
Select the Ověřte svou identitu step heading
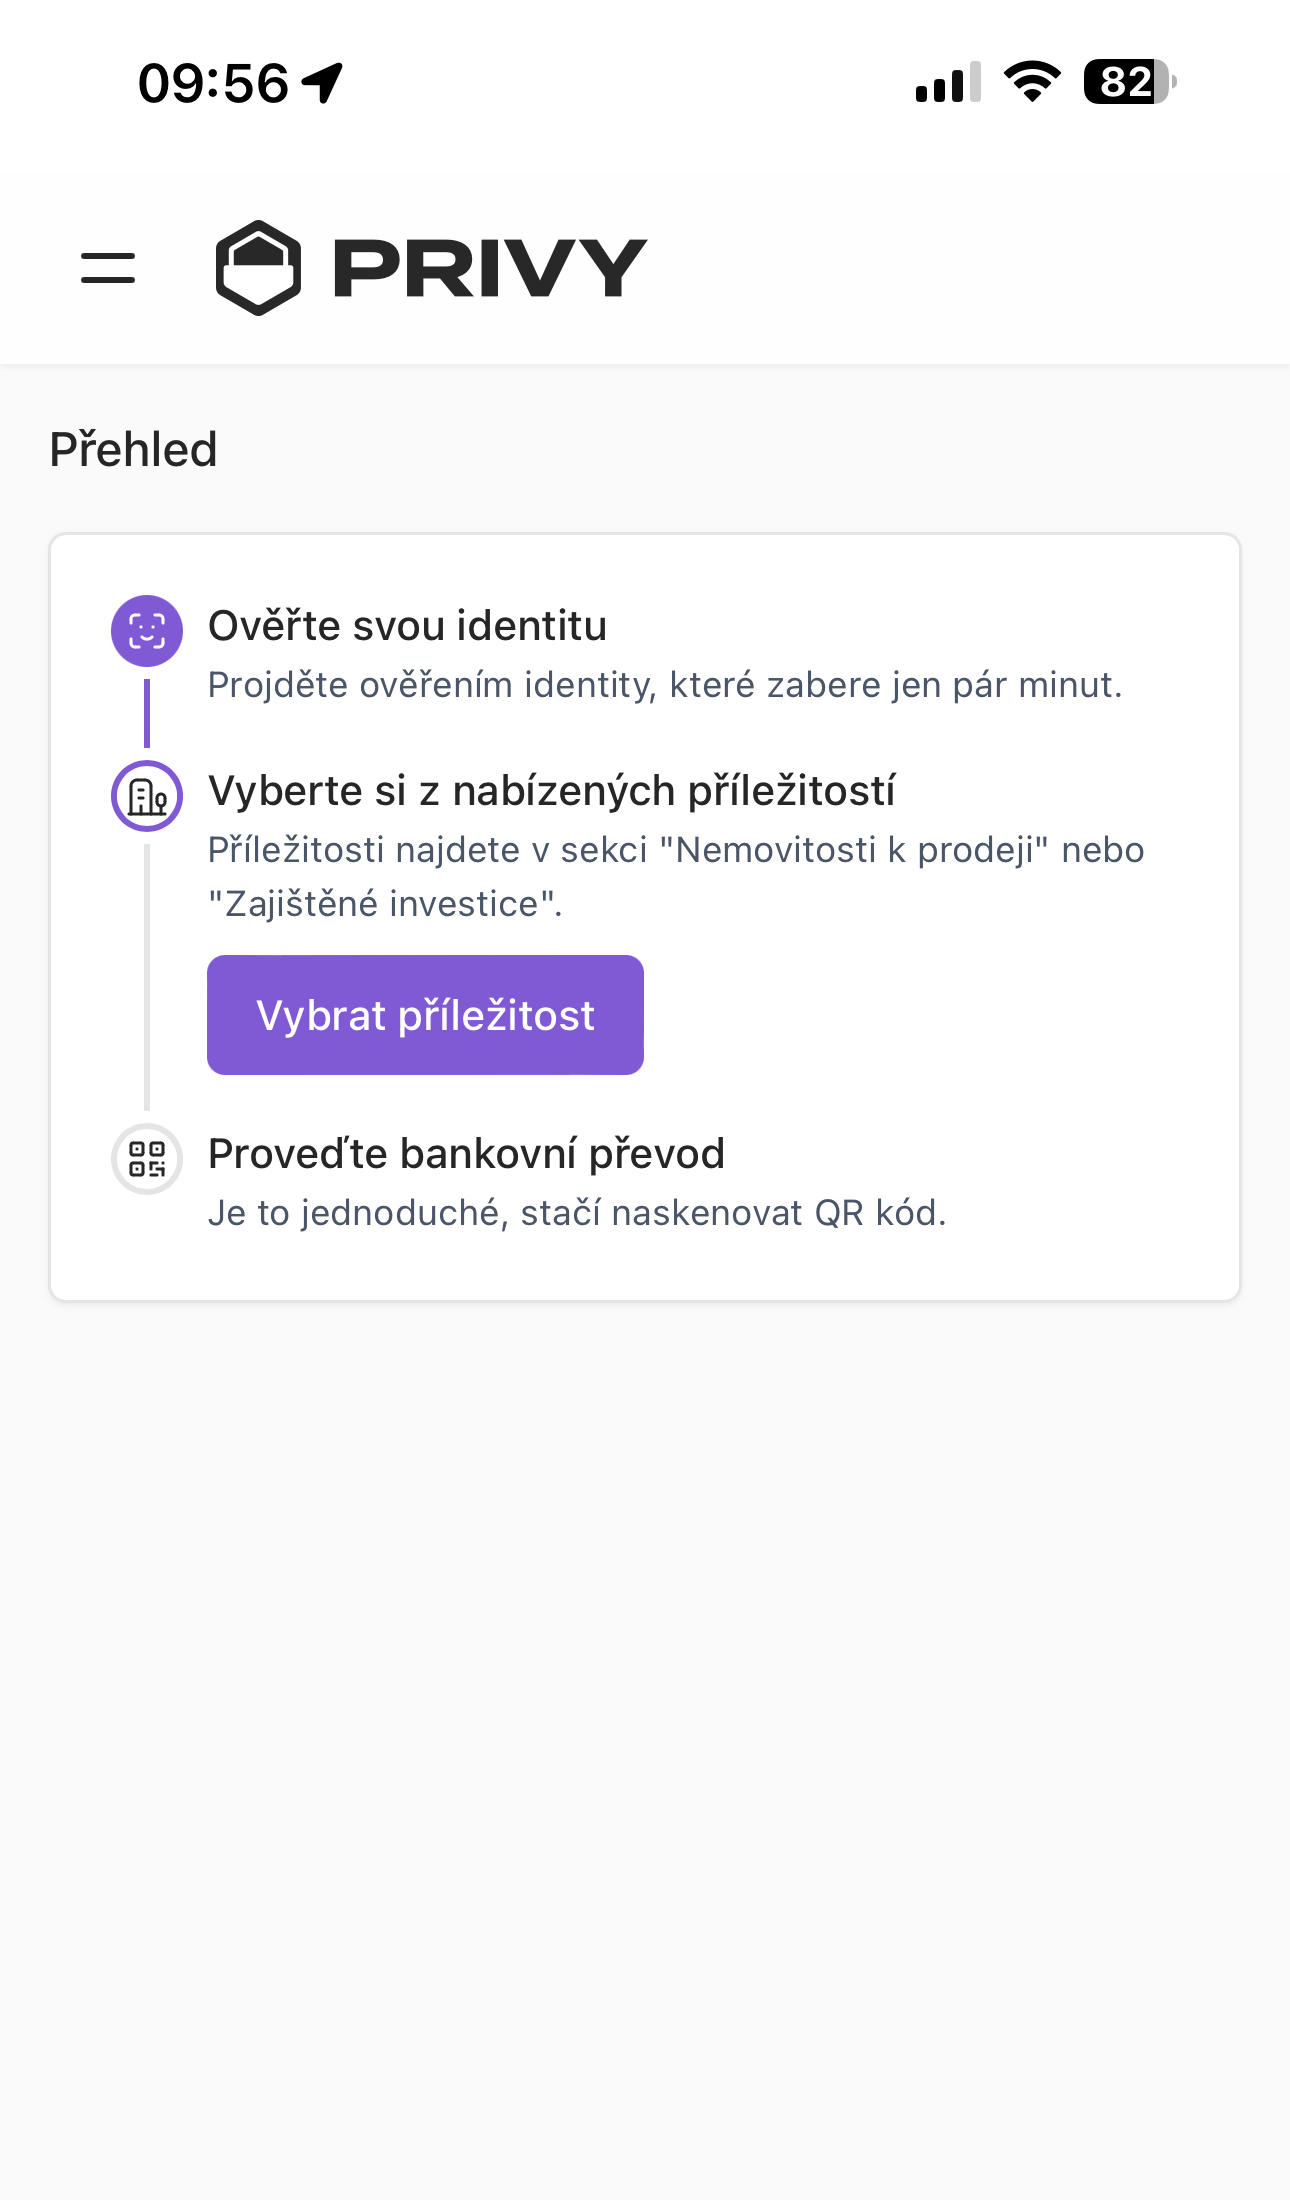coord(407,627)
